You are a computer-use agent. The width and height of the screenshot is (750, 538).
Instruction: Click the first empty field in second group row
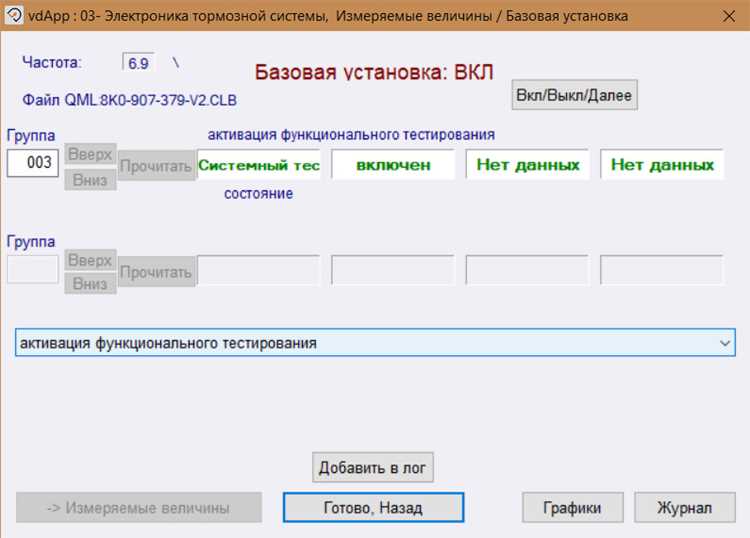click(258, 270)
